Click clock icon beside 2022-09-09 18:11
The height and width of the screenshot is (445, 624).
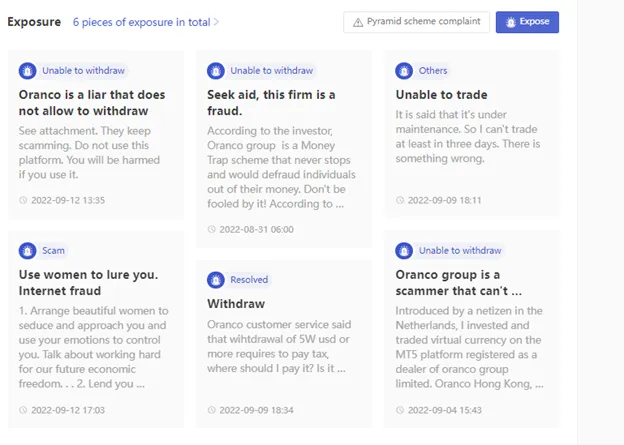pos(400,200)
